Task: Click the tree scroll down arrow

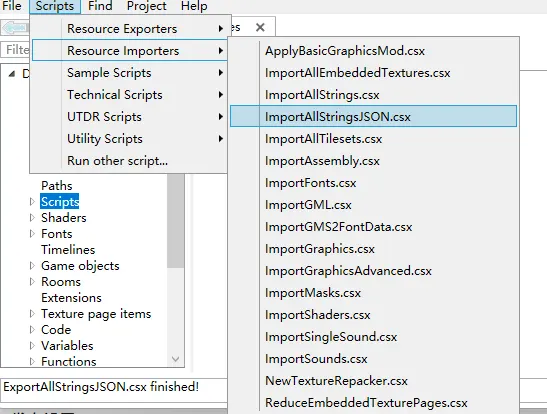Action: (x=175, y=359)
